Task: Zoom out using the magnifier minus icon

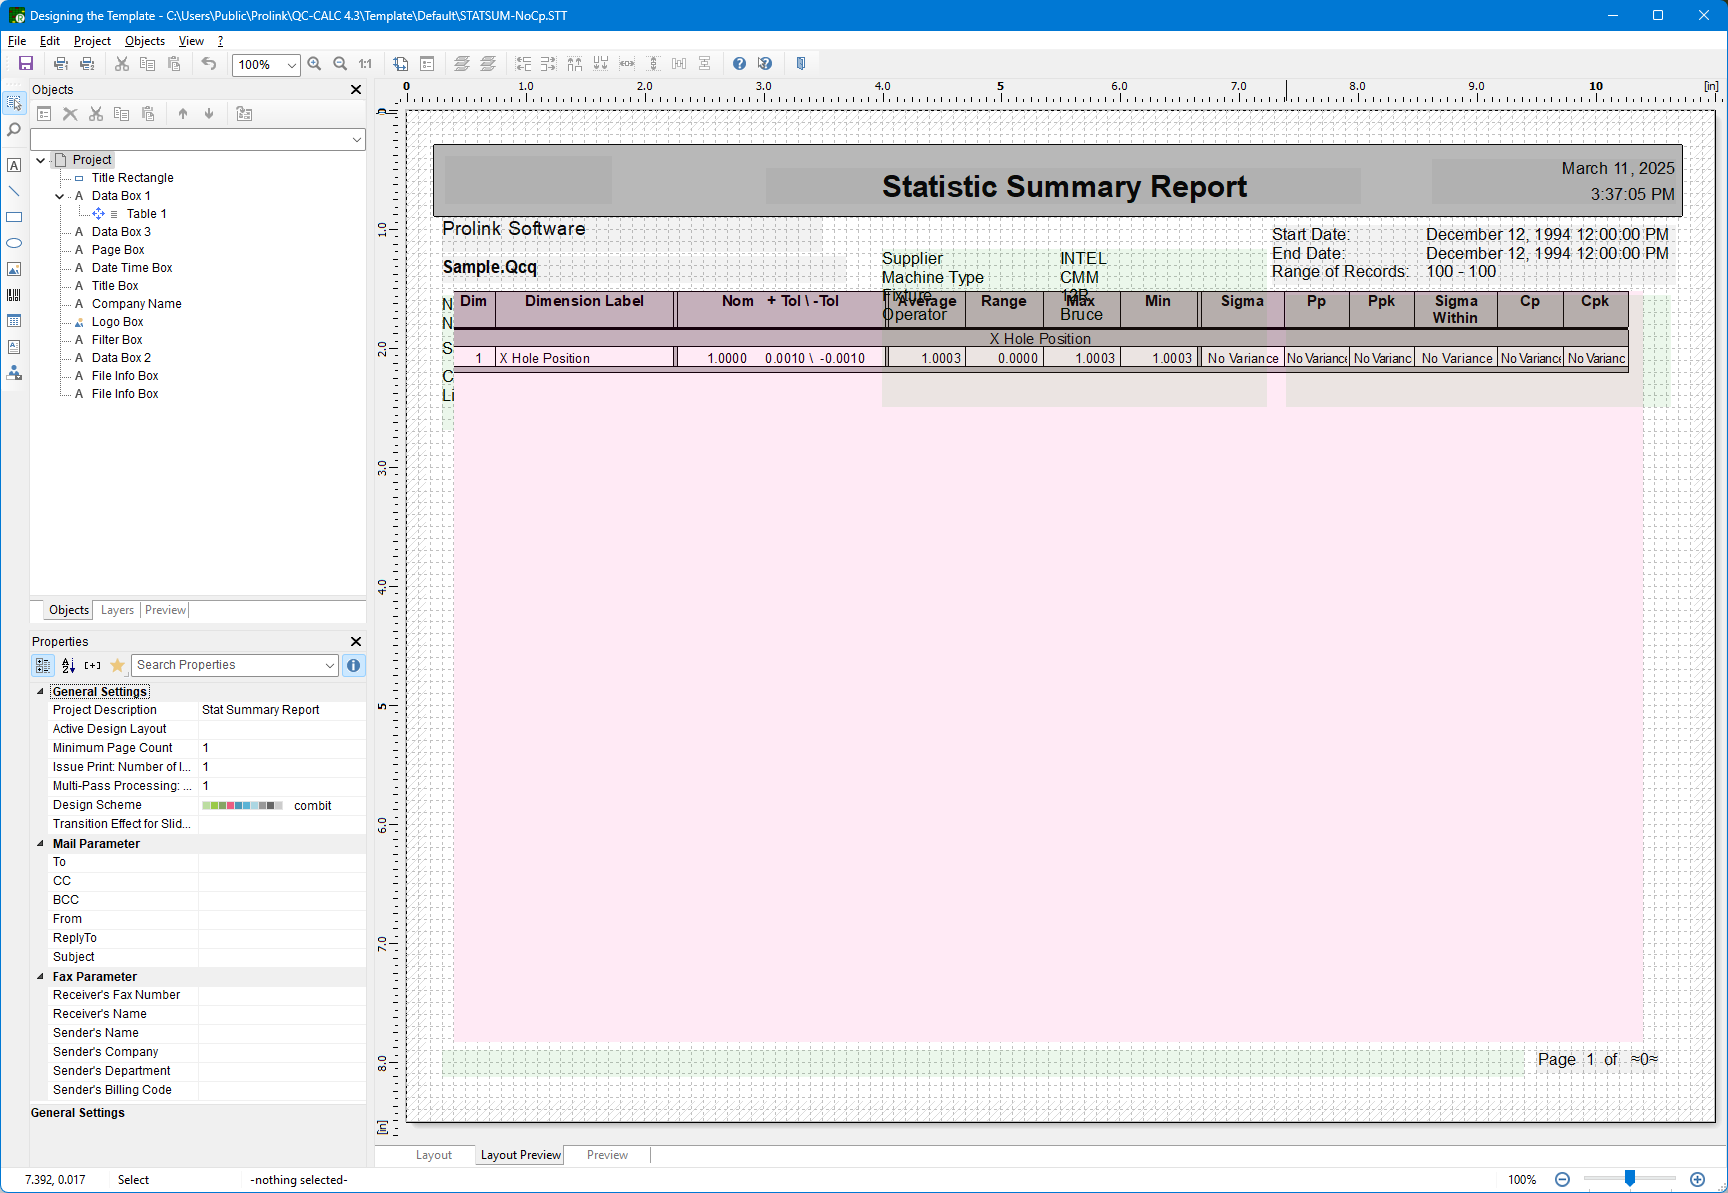Action: 340,64
